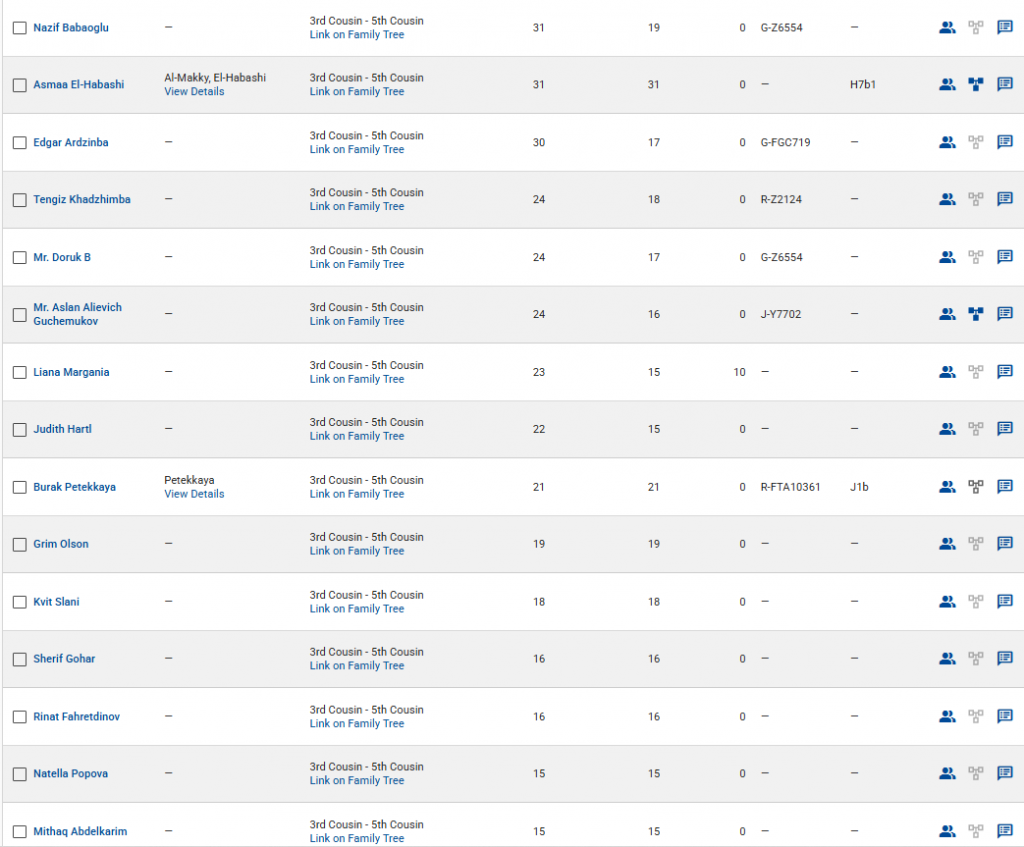Open Burak Petekkaya's family tree icon
1024x847 pixels.
tap(976, 487)
